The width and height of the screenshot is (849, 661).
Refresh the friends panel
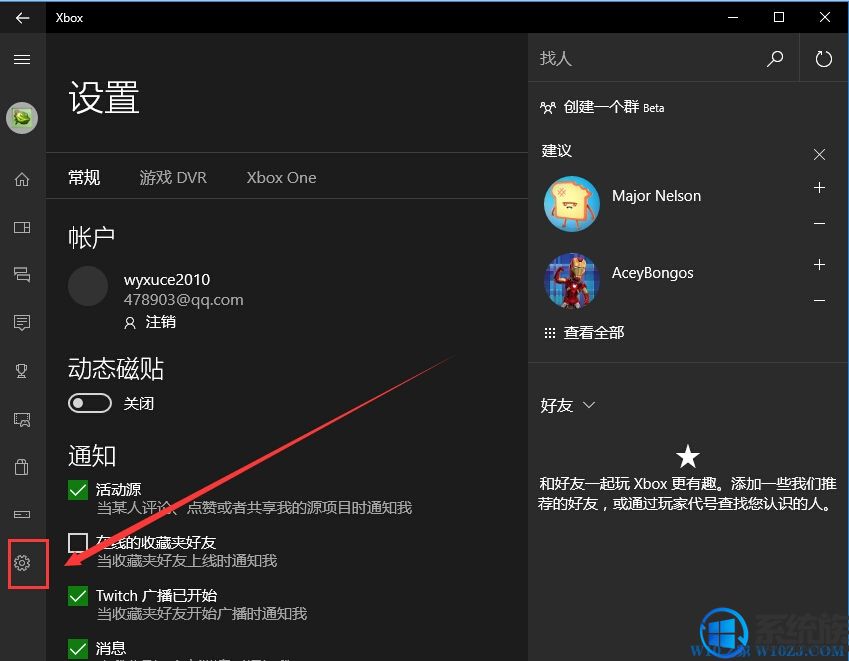(x=824, y=58)
